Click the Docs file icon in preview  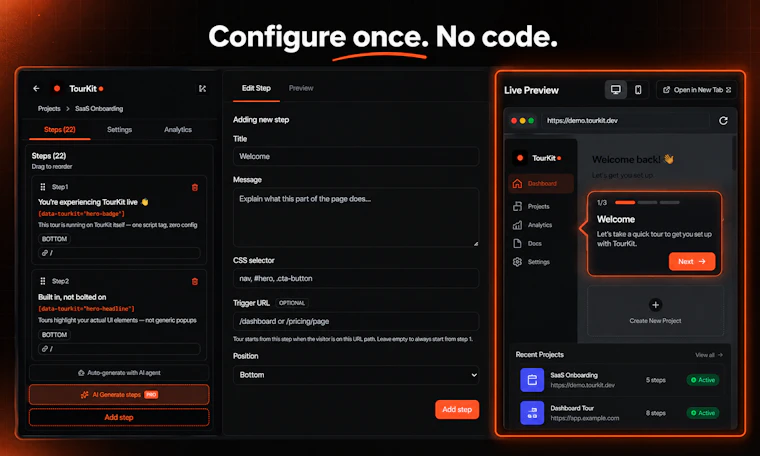(x=517, y=243)
